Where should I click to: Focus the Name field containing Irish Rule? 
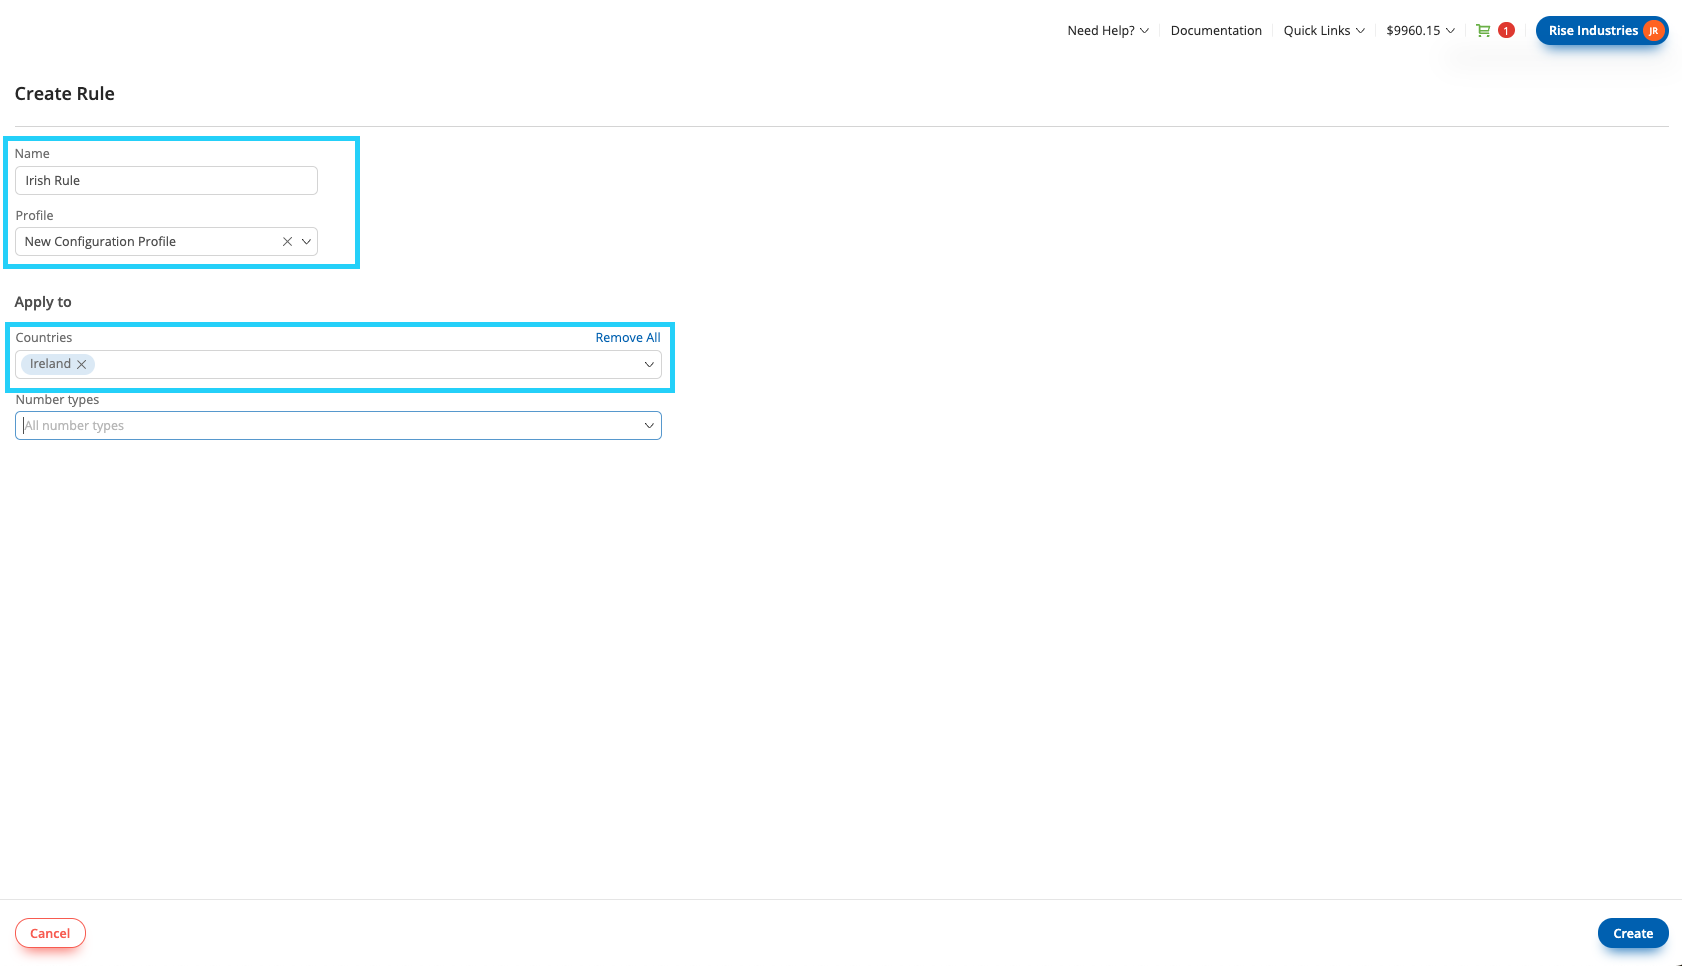(166, 181)
